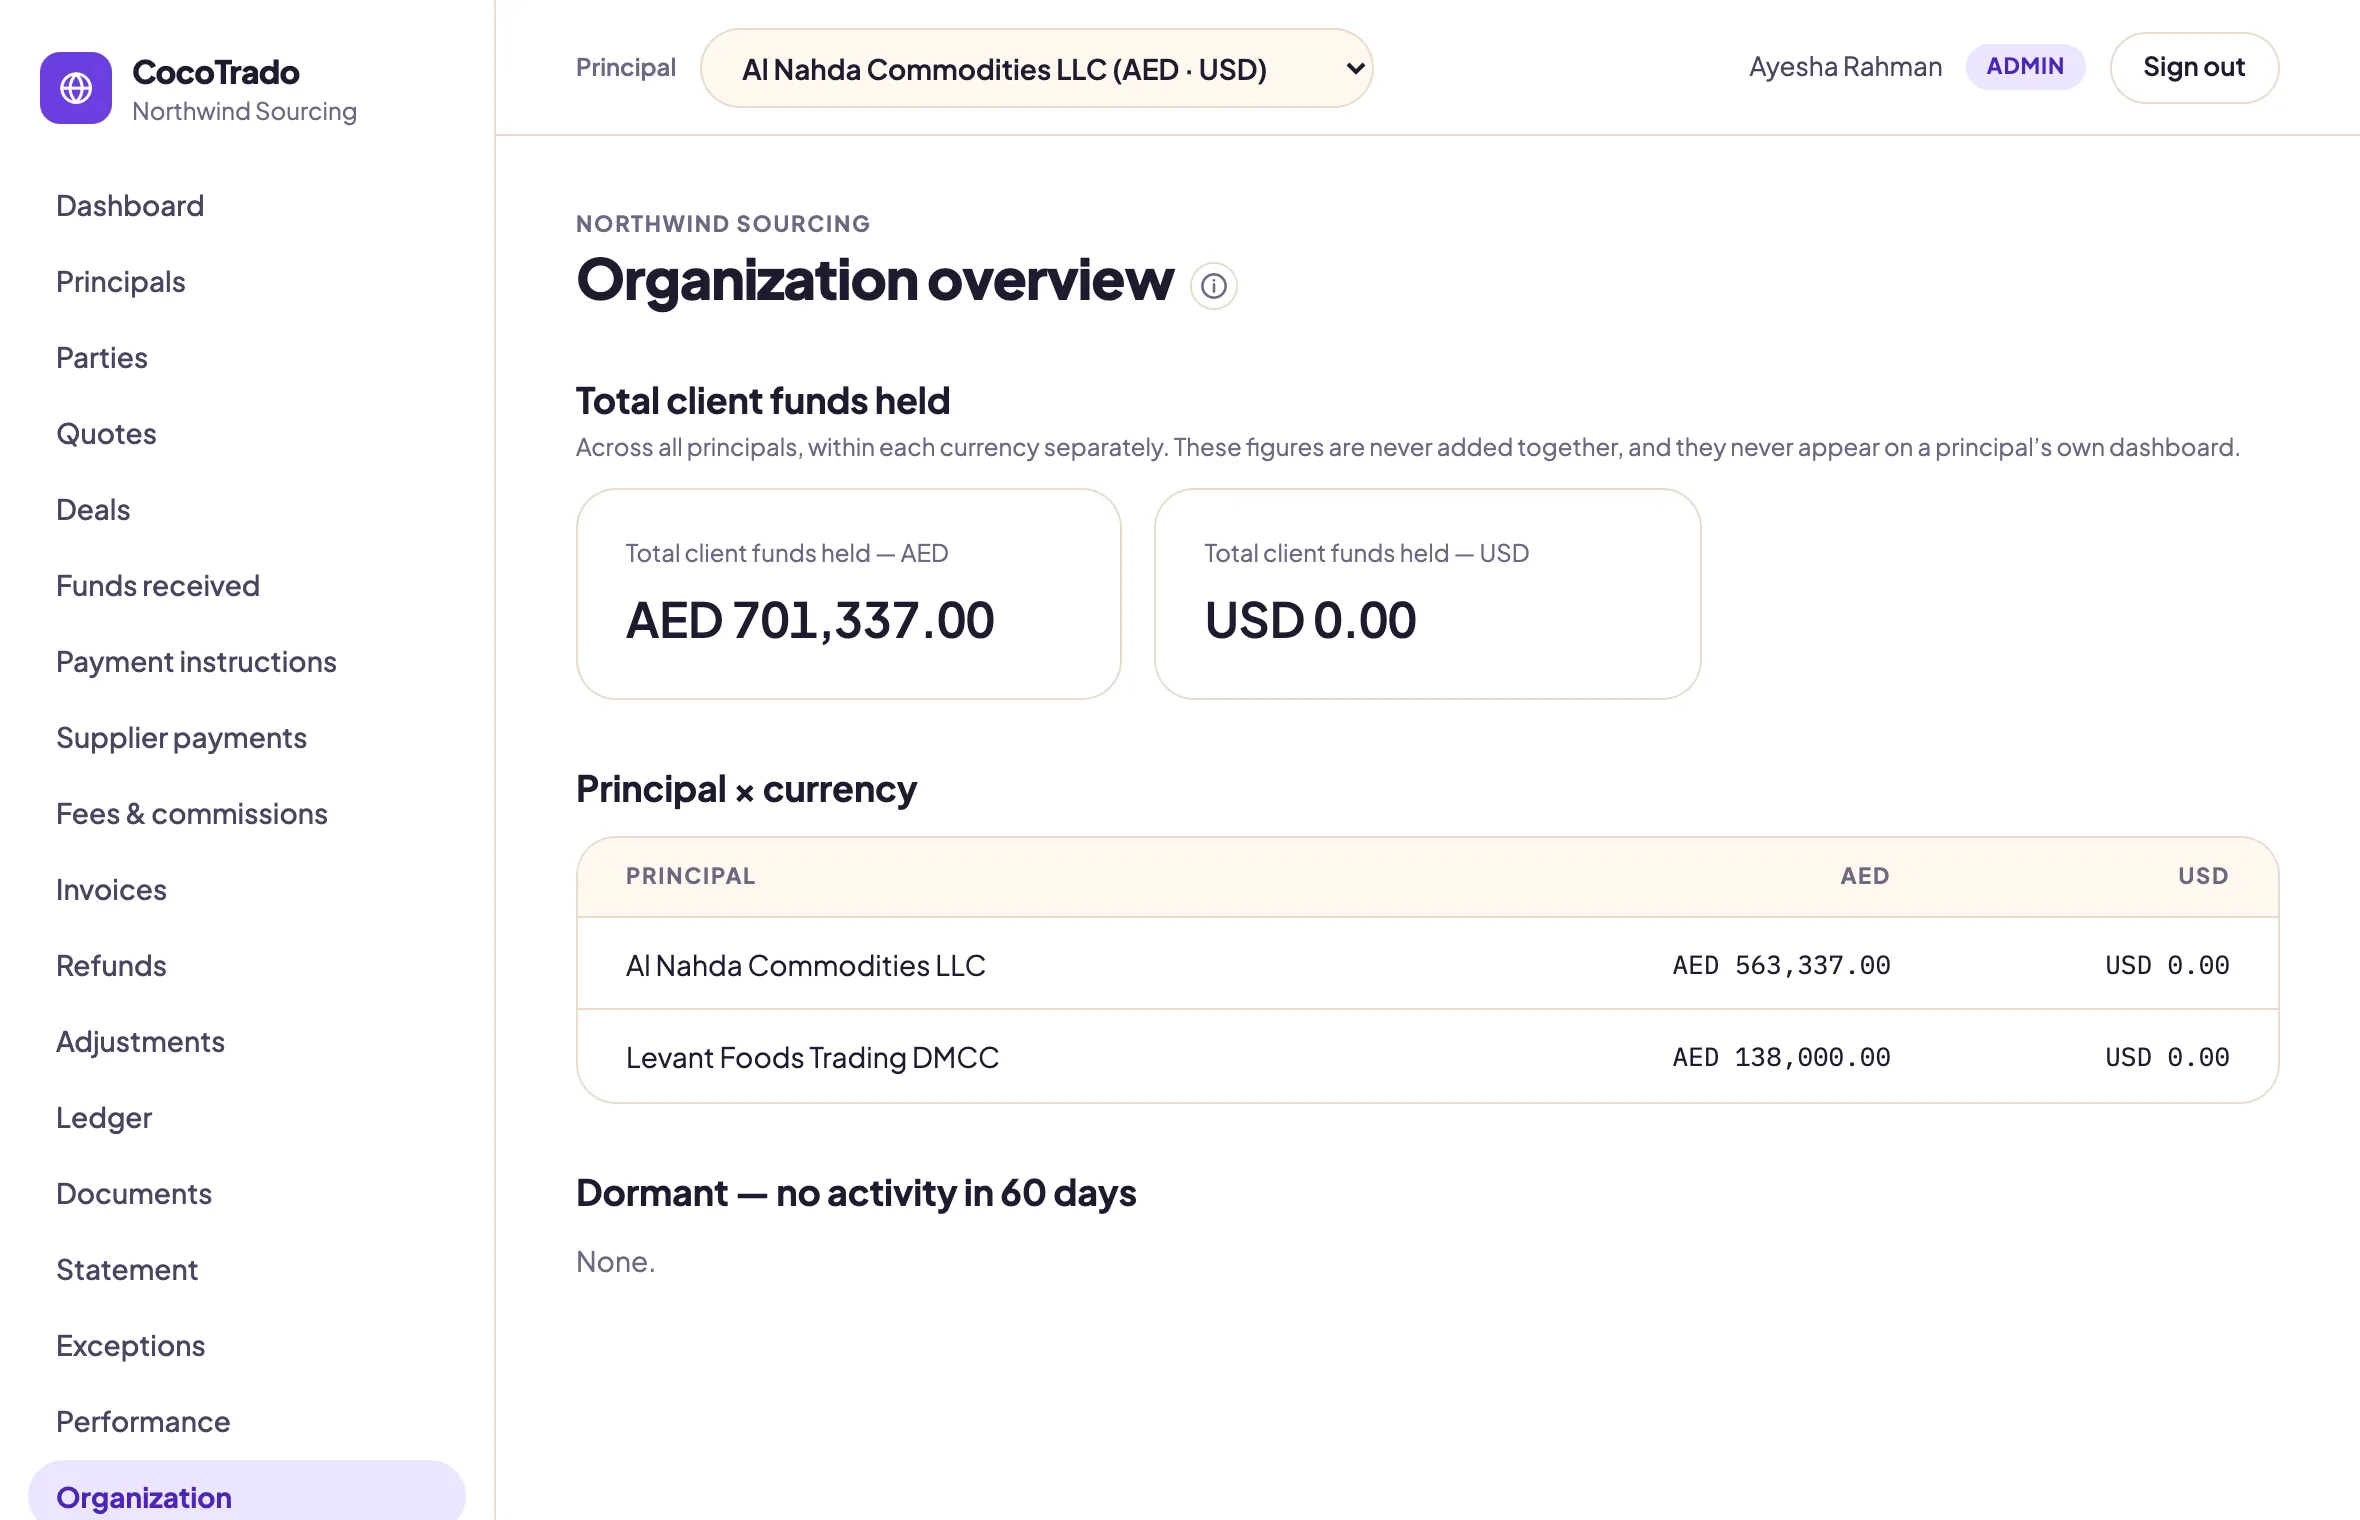
Task: Click the CocoTrado brand name
Action: [x=216, y=72]
